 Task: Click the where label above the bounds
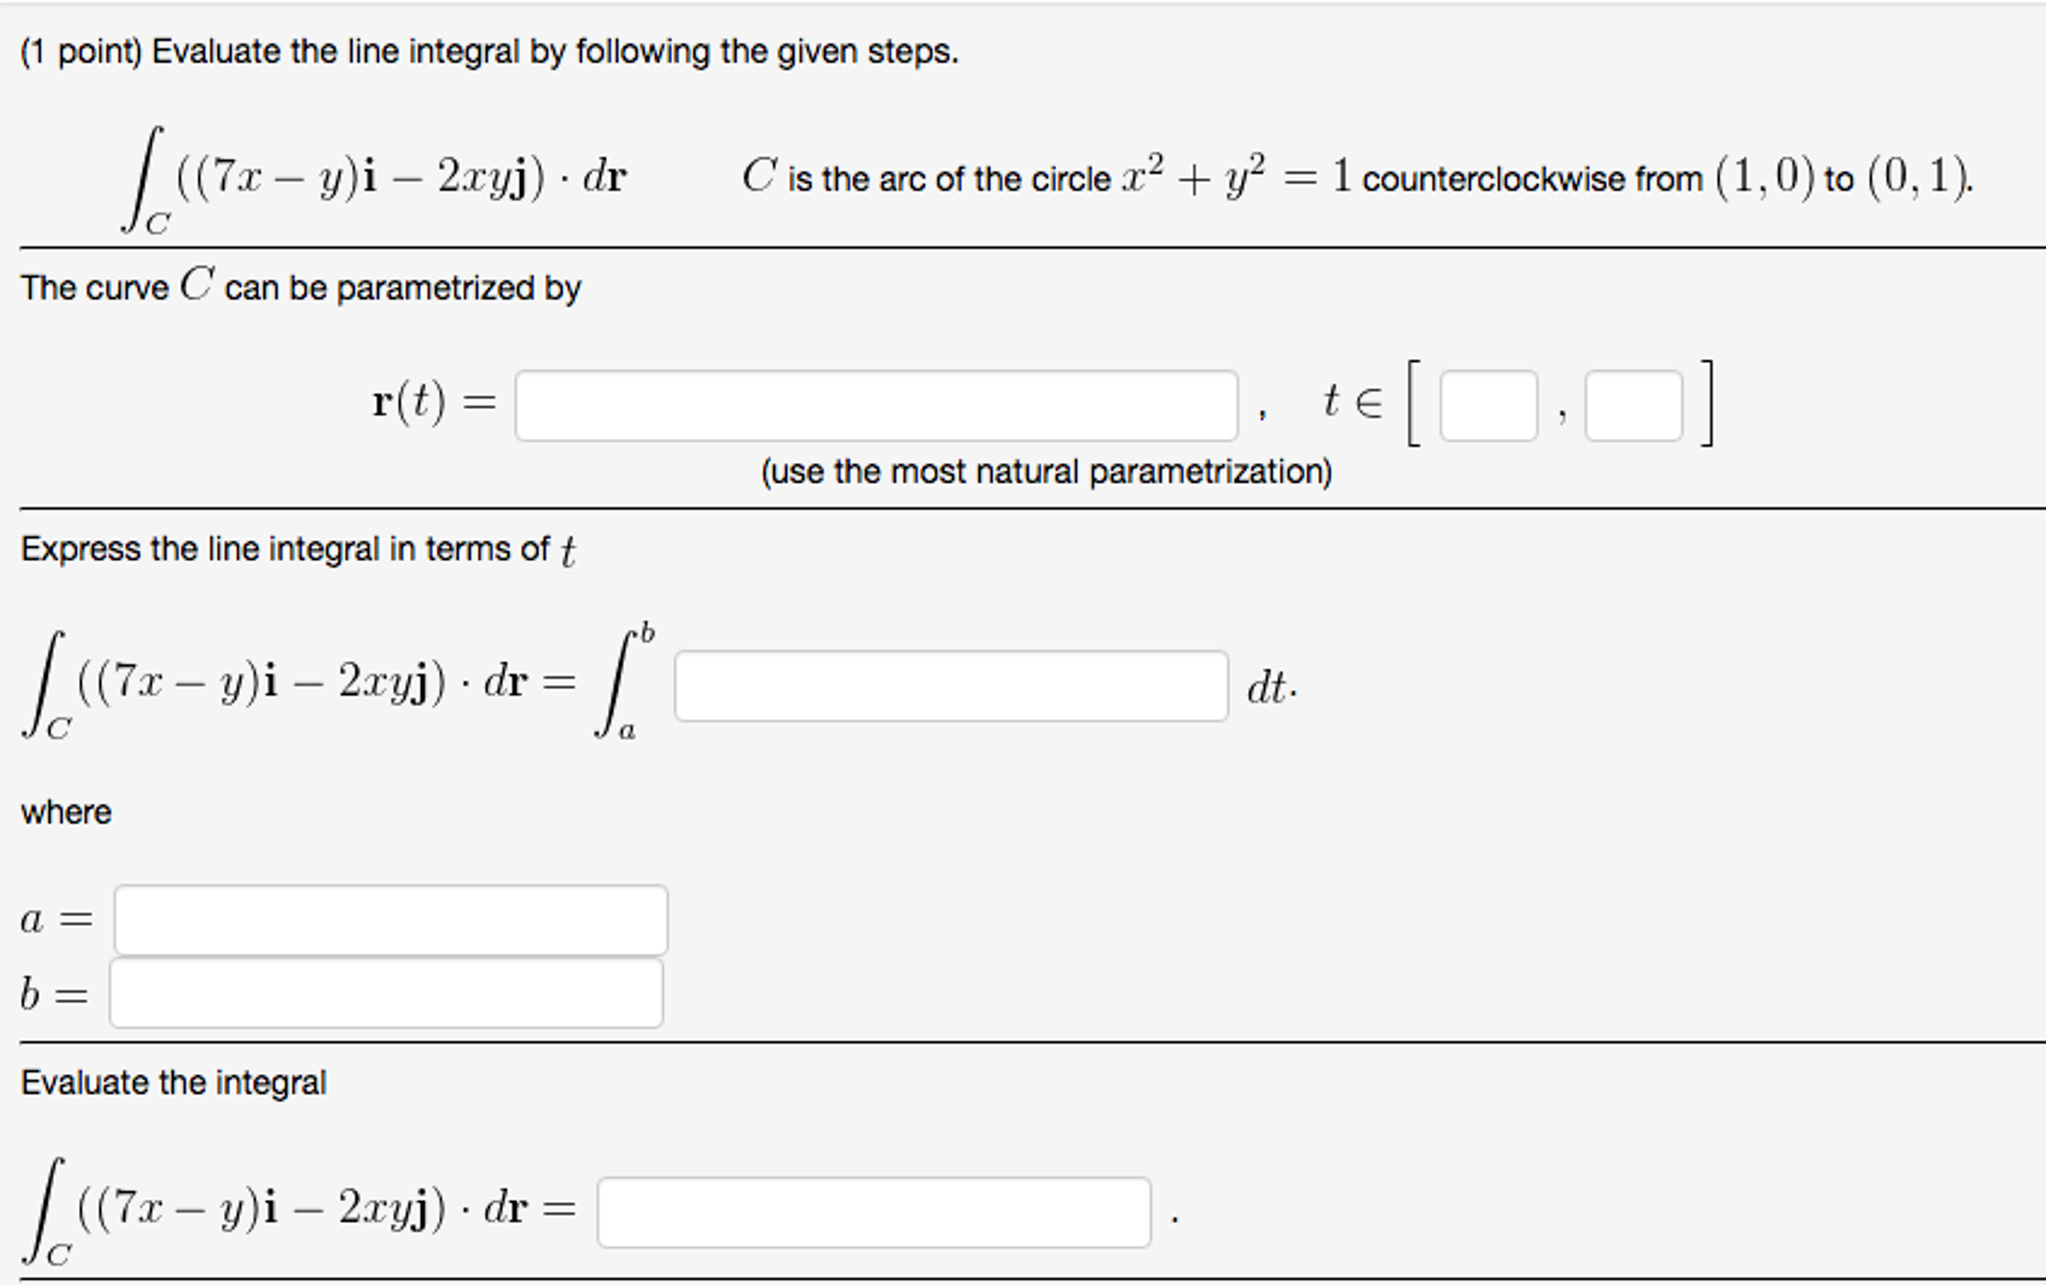click(x=66, y=812)
